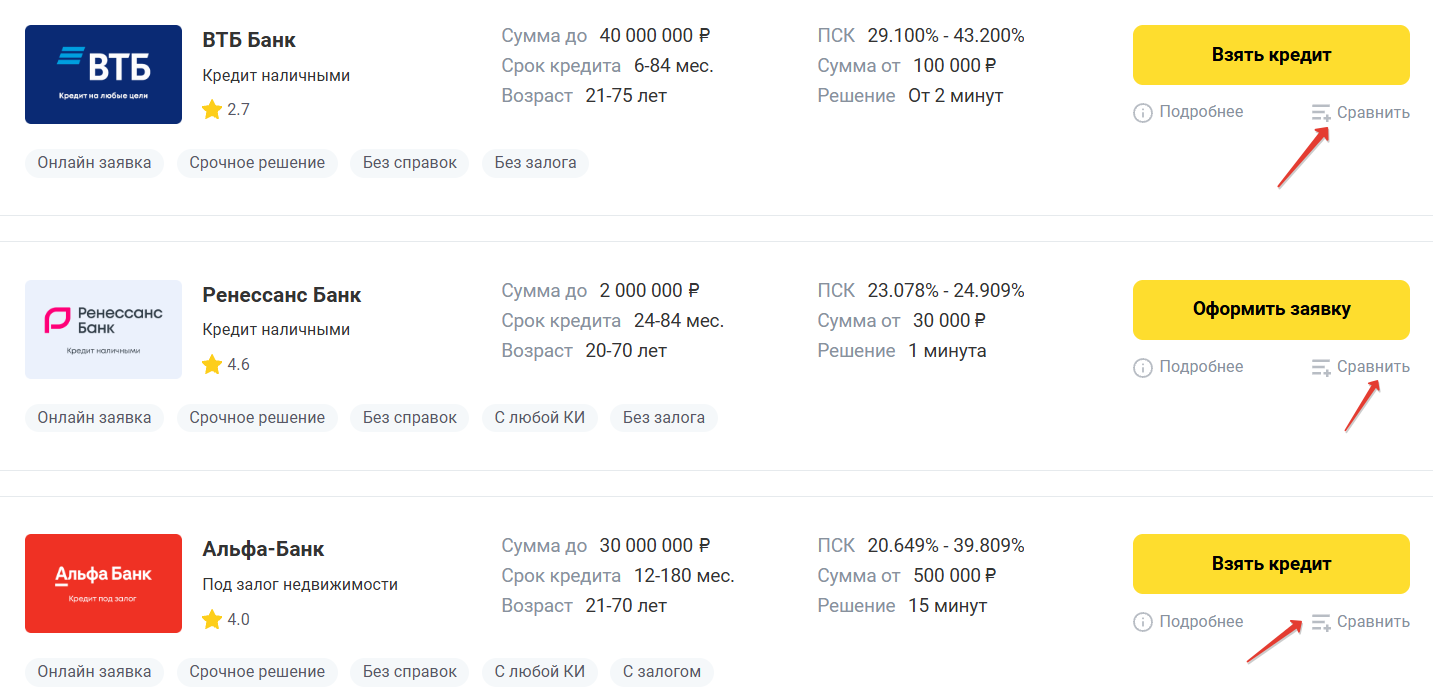This screenshot has width=1433, height=692.
Task: Open the Альфа-Банк title
Action: (x=263, y=549)
